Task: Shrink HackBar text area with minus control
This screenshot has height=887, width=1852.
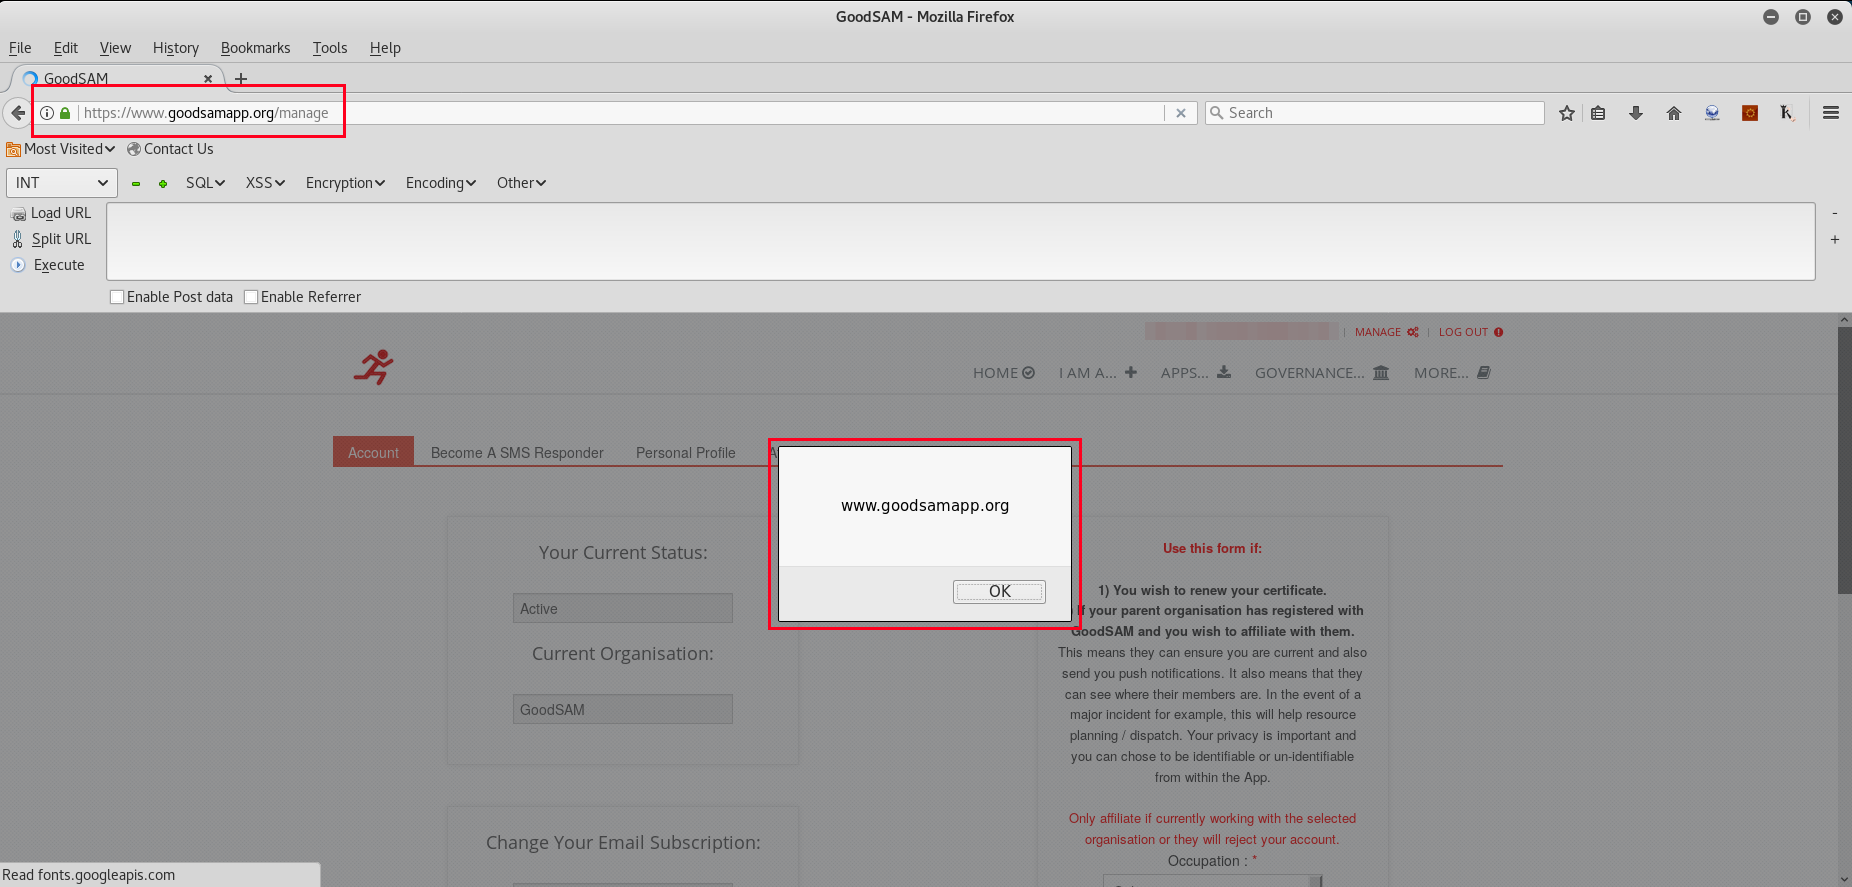Action: tap(1835, 213)
